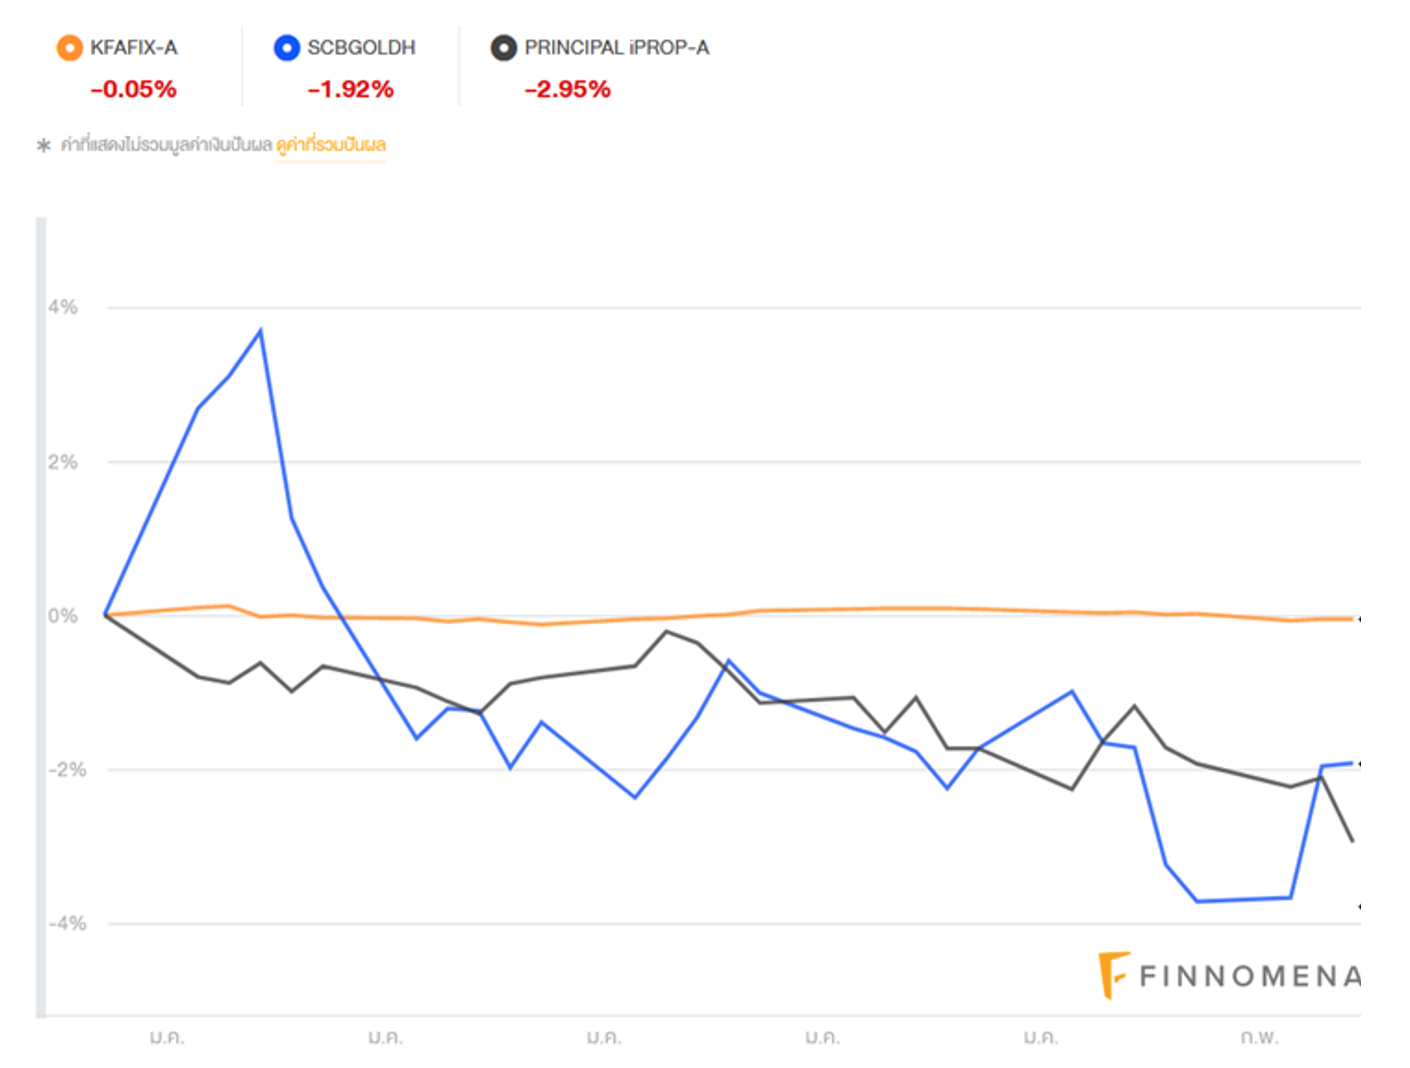Click the Finnomena orange F logo
This screenshot has width=1410, height=1068.
[1112, 974]
